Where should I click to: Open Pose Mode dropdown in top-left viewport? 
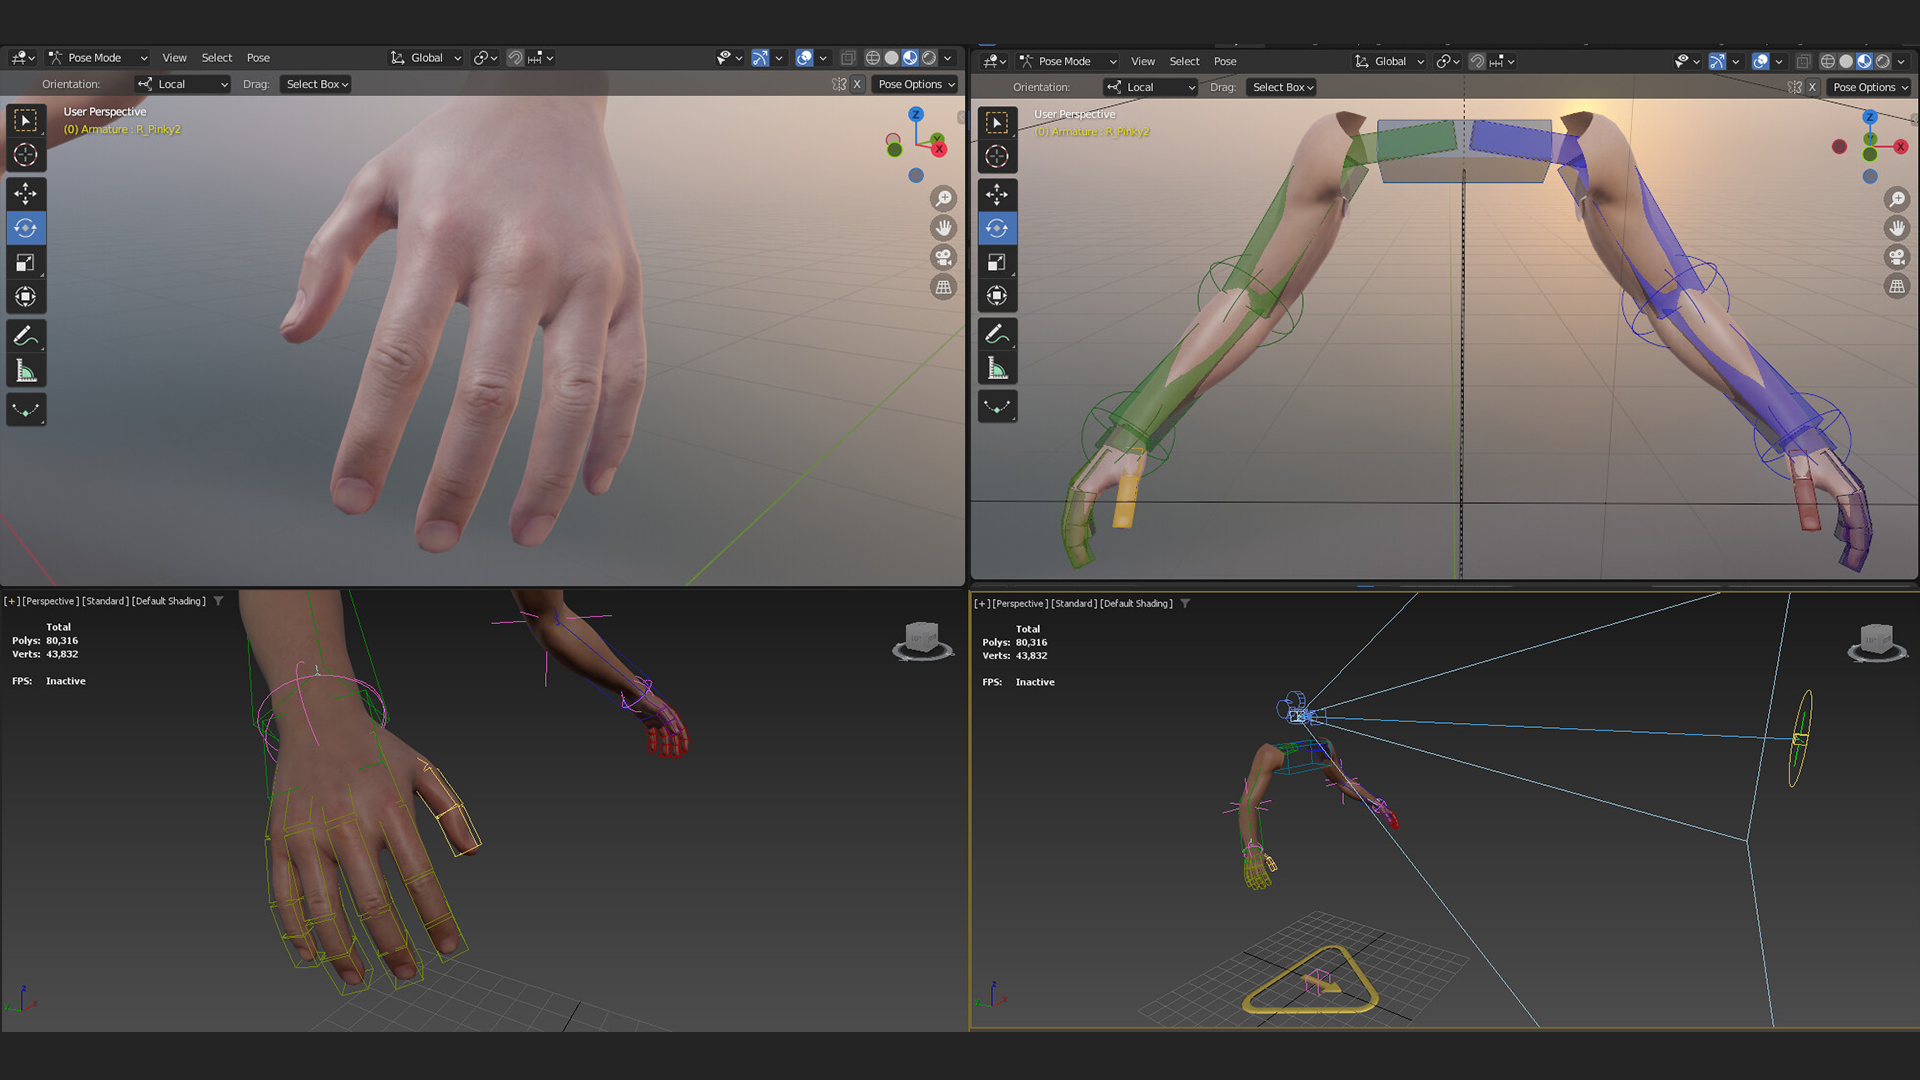click(x=98, y=58)
